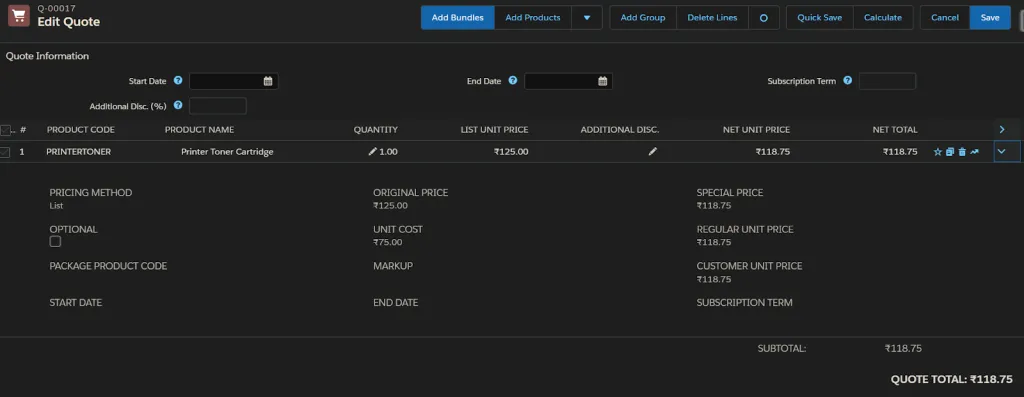Screen dimensions: 1024x397
Task: Select line 1 checkbox for PRINTERTONER
Action: (5, 152)
